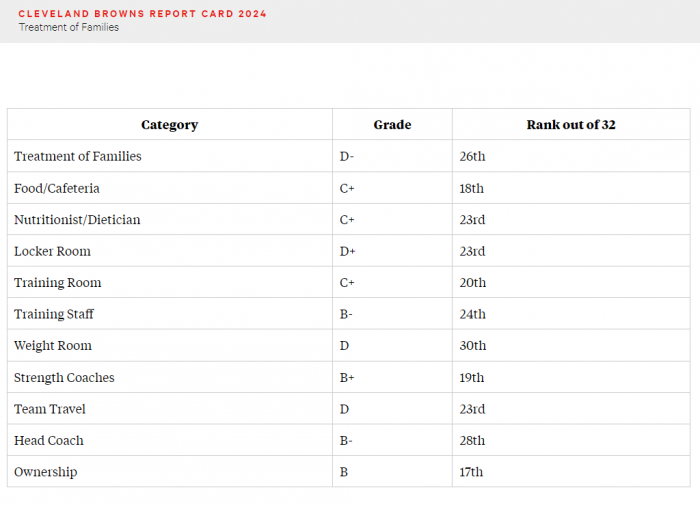Select the Treatment of Families table row
The width and height of the screenshot is (700, 505).
(x=349, y=156)
